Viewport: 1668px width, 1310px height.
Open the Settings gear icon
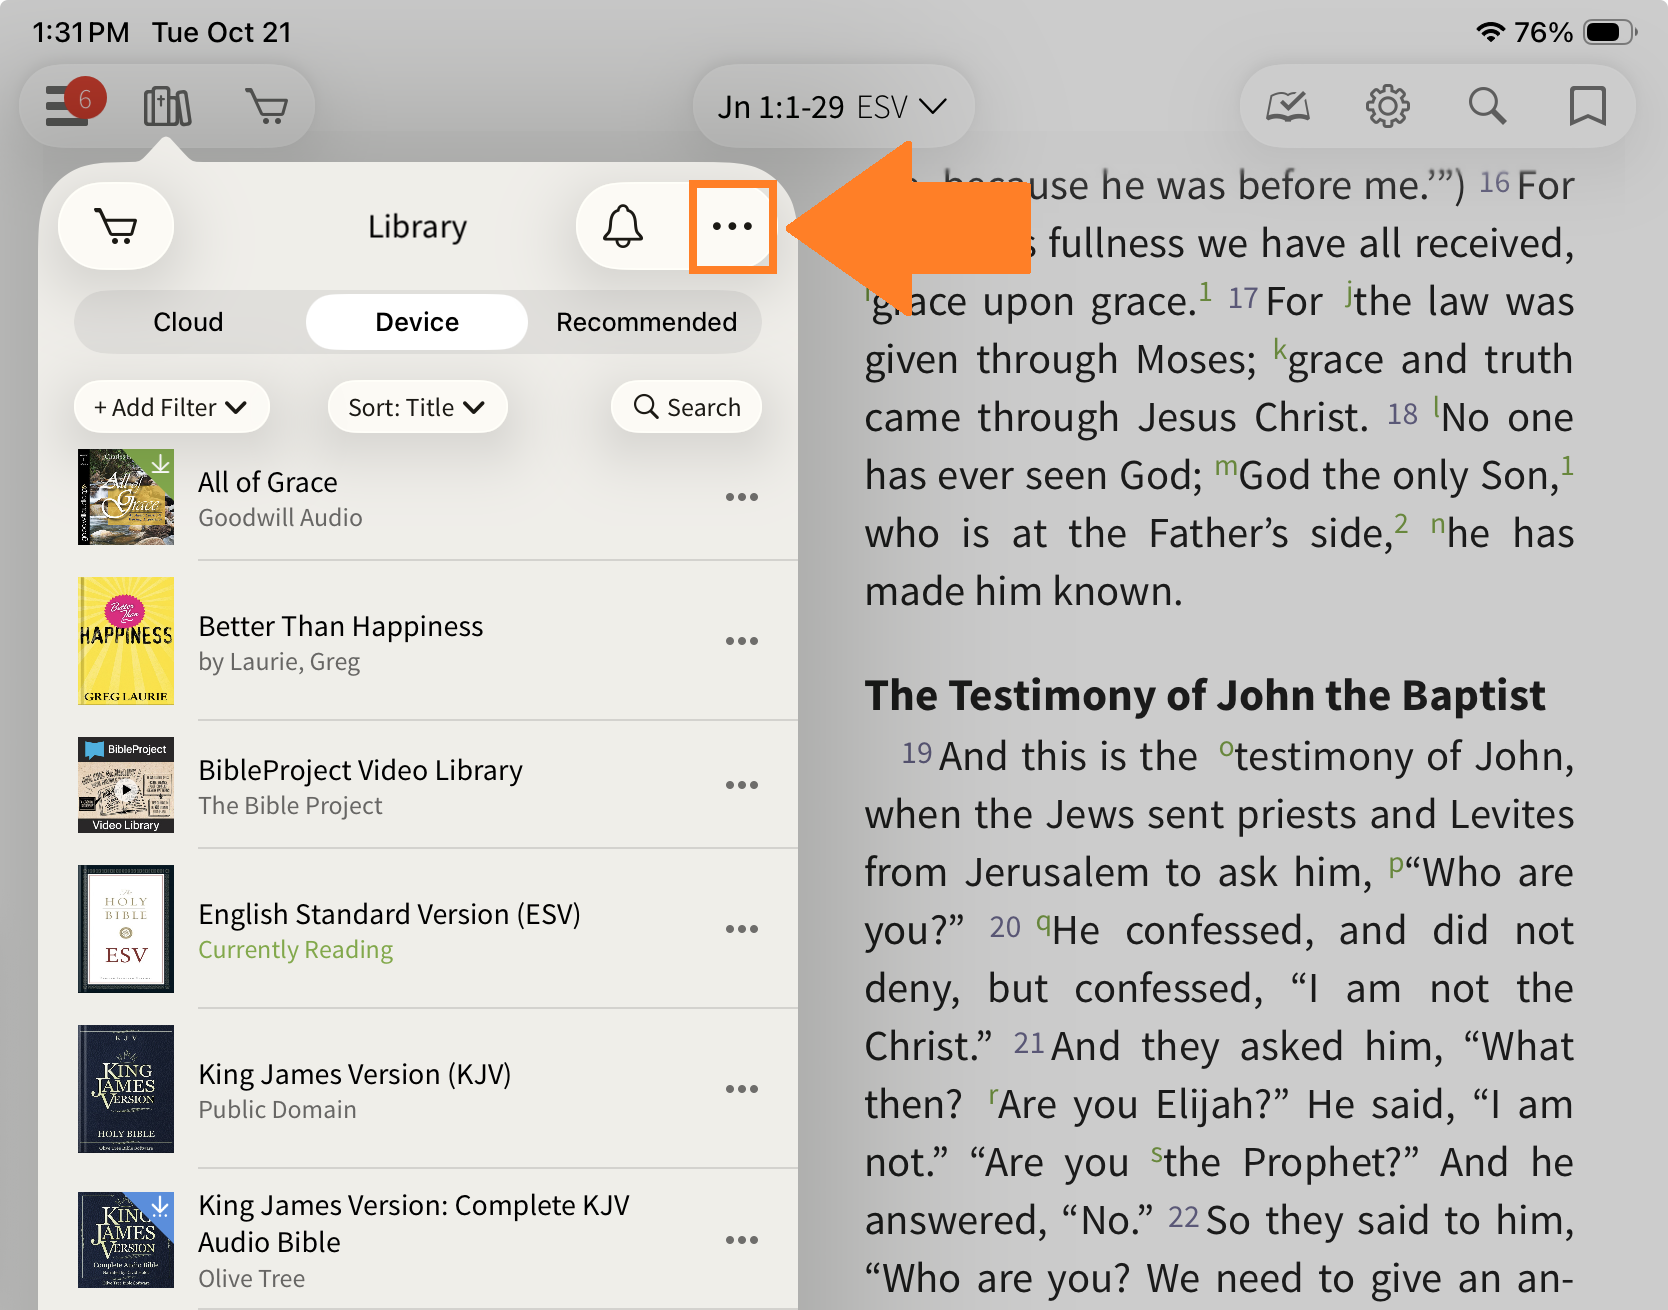point(1388,106)
